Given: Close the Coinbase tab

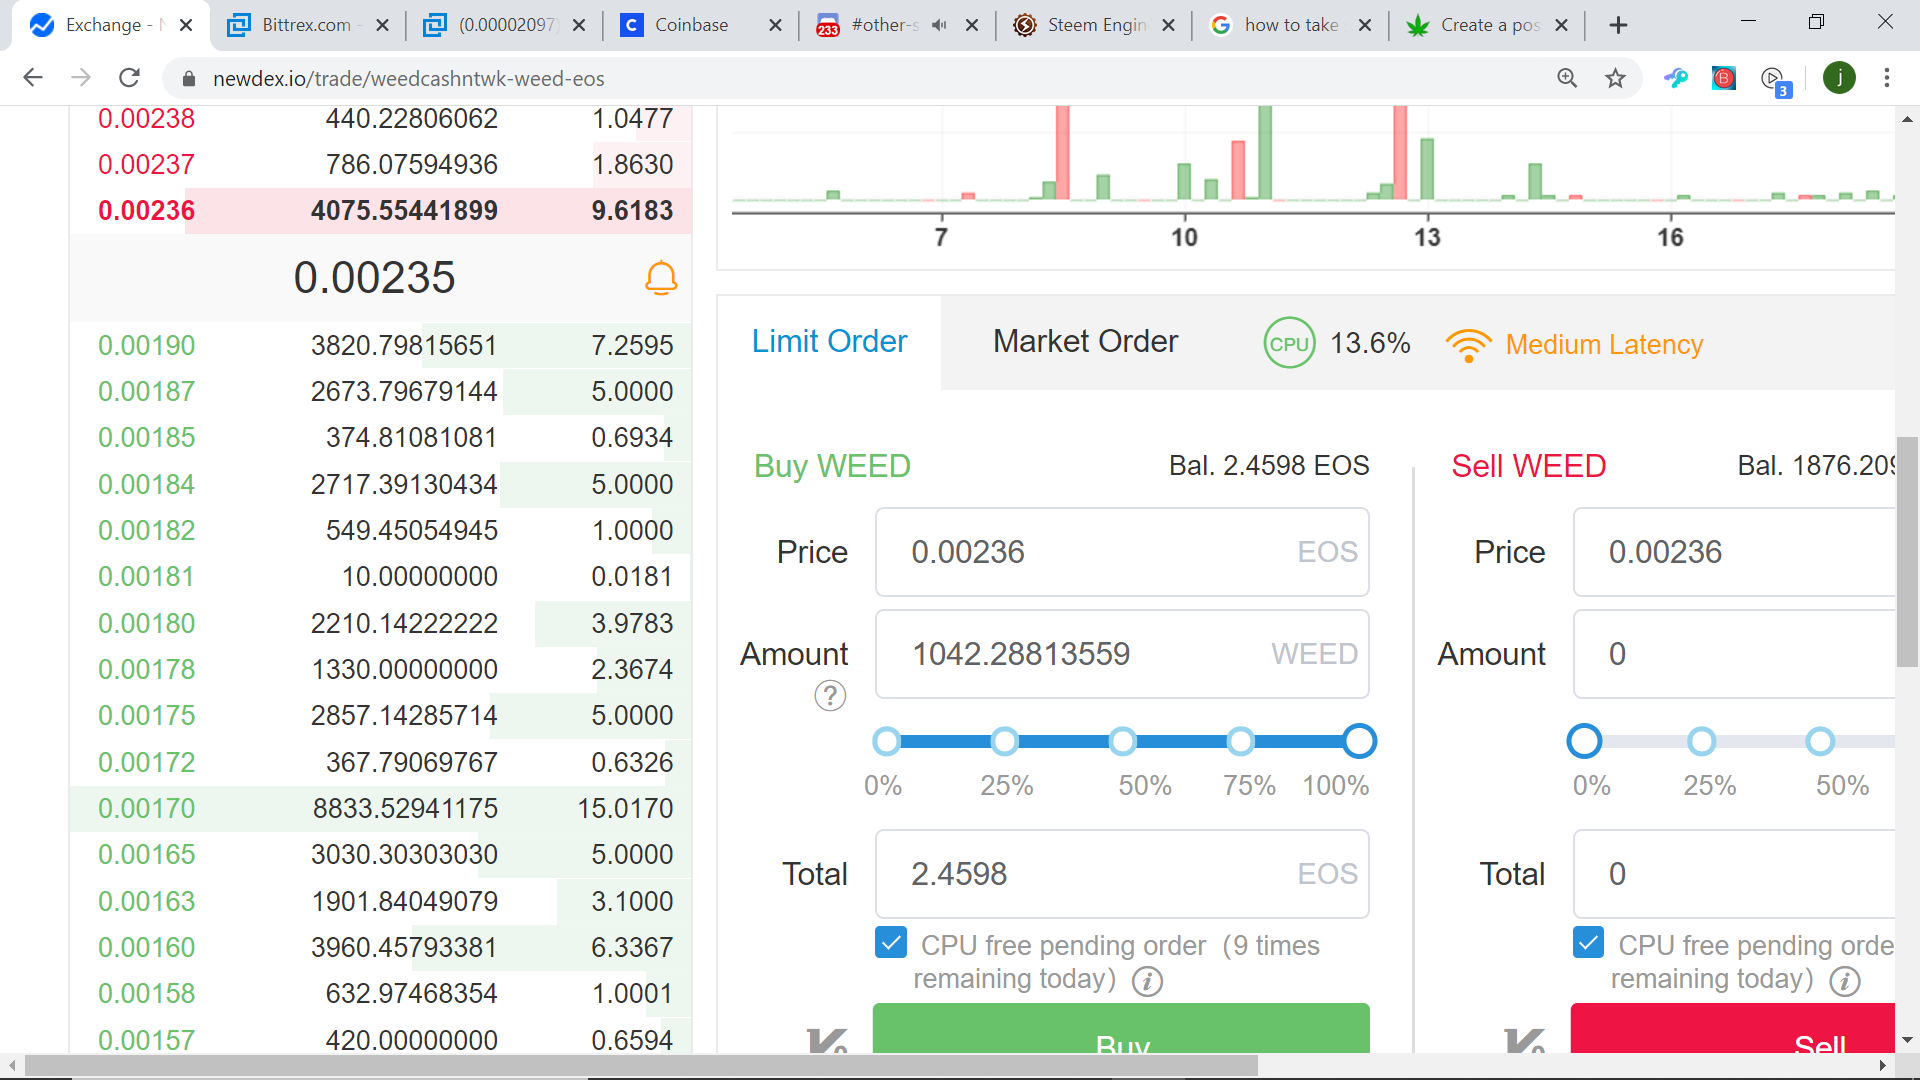Looking at the screenshot, I should tap(775, 25).
